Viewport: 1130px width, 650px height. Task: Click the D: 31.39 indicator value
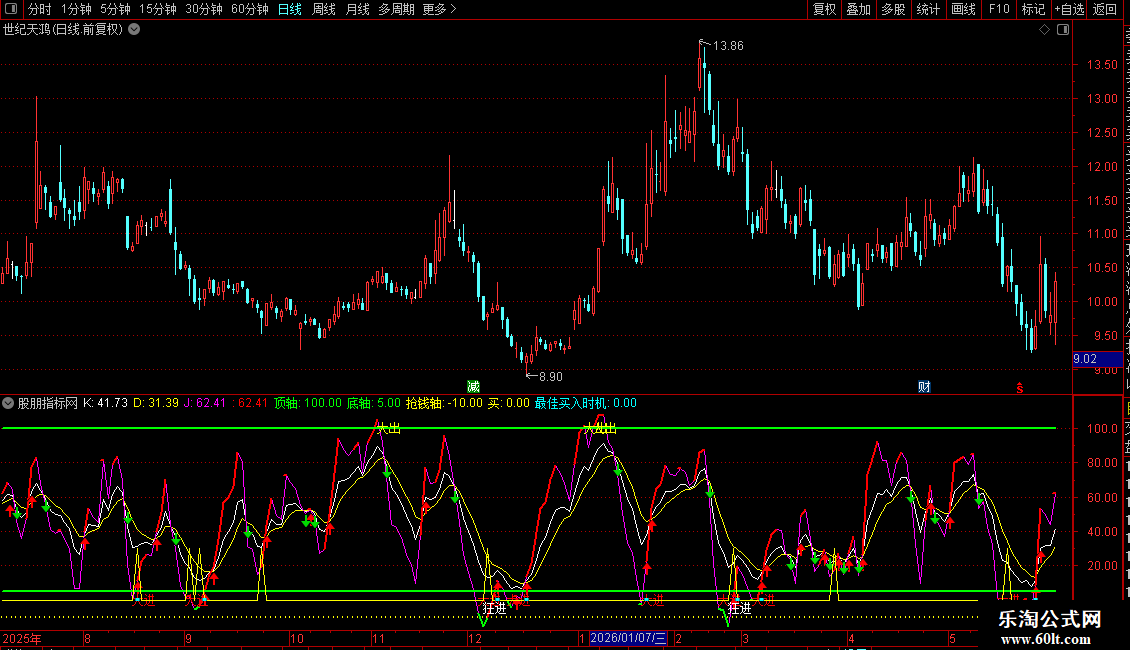click(x=156, y=404)
